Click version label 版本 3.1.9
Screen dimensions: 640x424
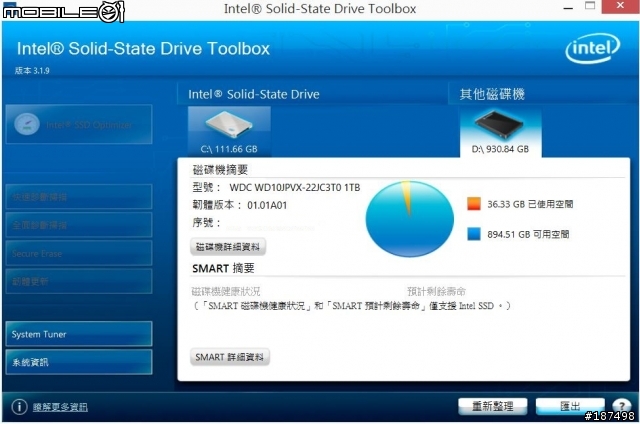pyautogui.click(x=32, y=71)
